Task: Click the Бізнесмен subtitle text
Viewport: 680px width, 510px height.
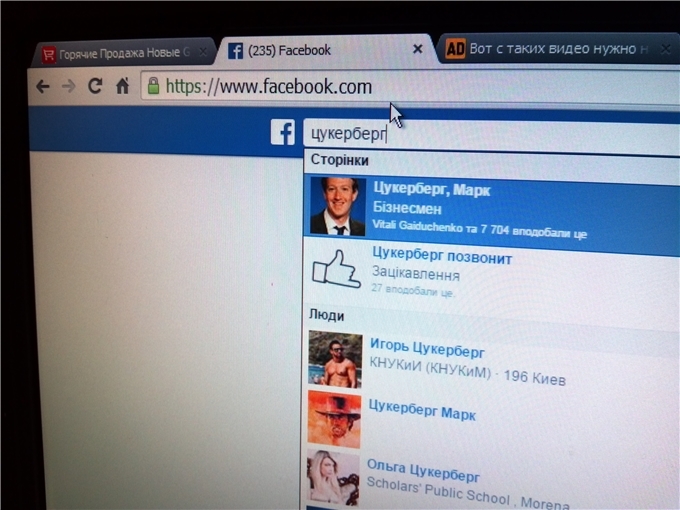Action: click(x=407, y=208)
